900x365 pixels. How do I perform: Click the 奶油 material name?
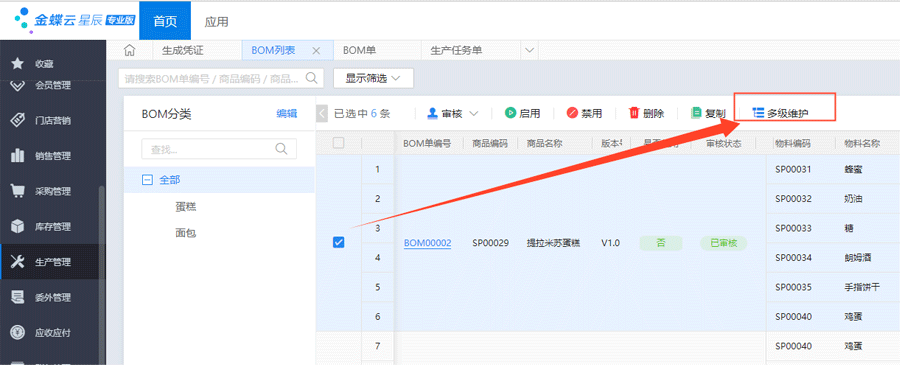click(854, 199)
